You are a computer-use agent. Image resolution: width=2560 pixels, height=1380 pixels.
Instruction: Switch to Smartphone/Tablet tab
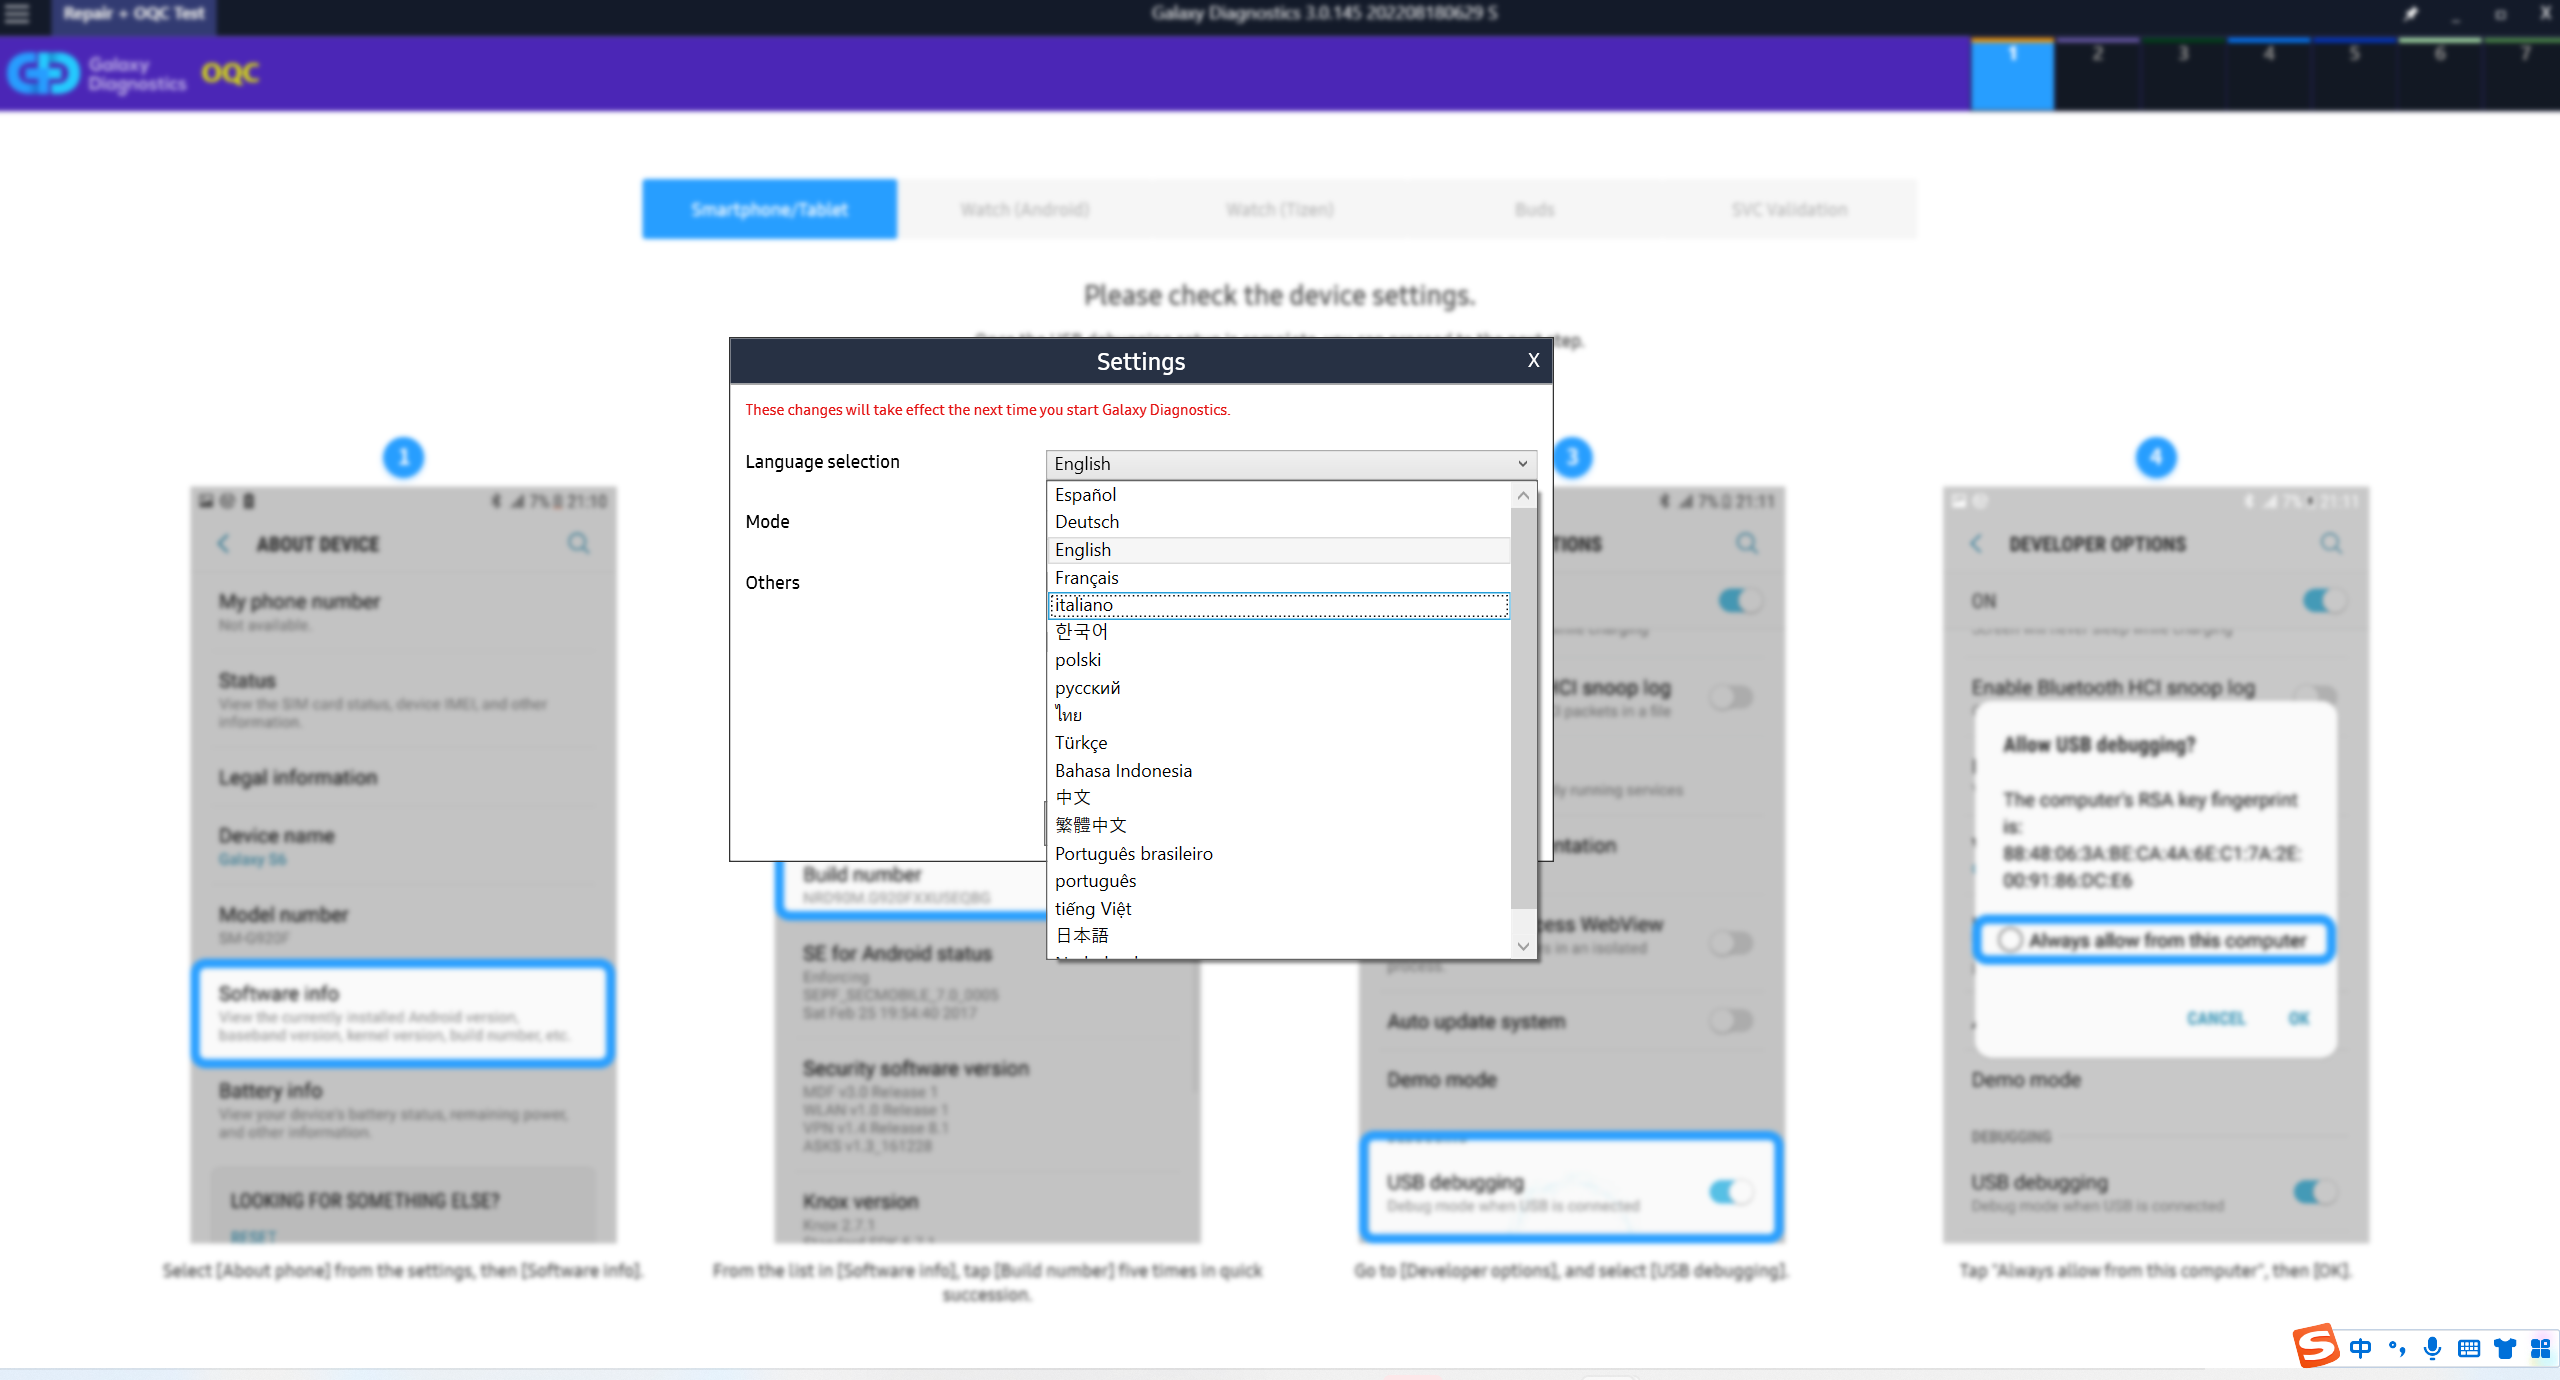[769, 209]
